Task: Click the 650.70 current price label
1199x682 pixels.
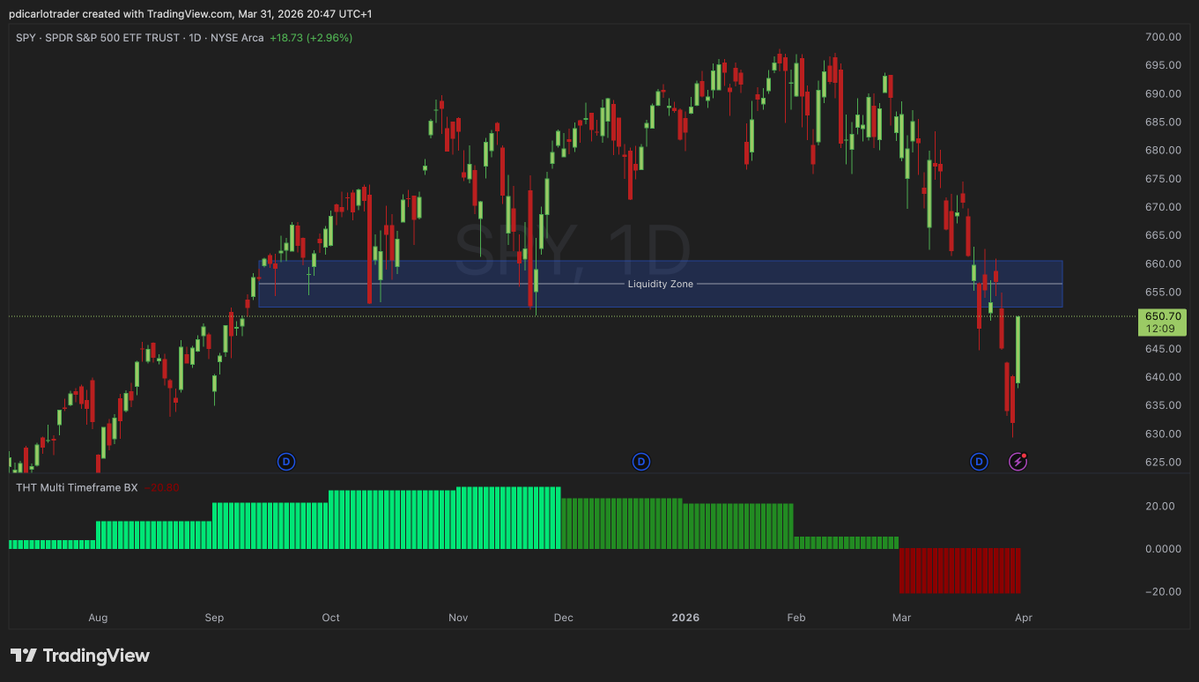Action: 1162,316
